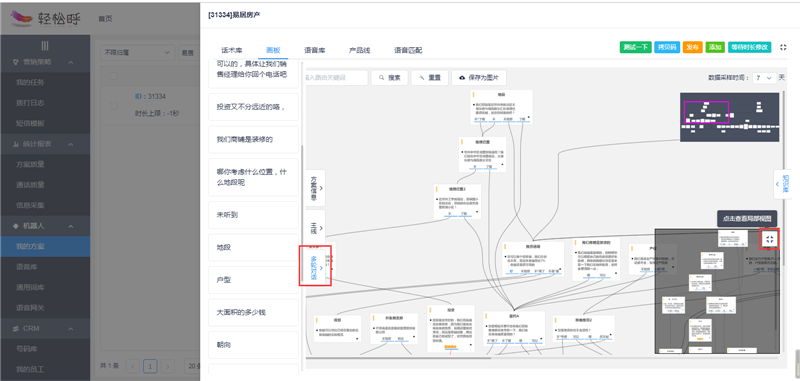This screenshot has height=381, width=800.
Task: Open the 不限归属 dropdown
Action: [x=137, y=53]
